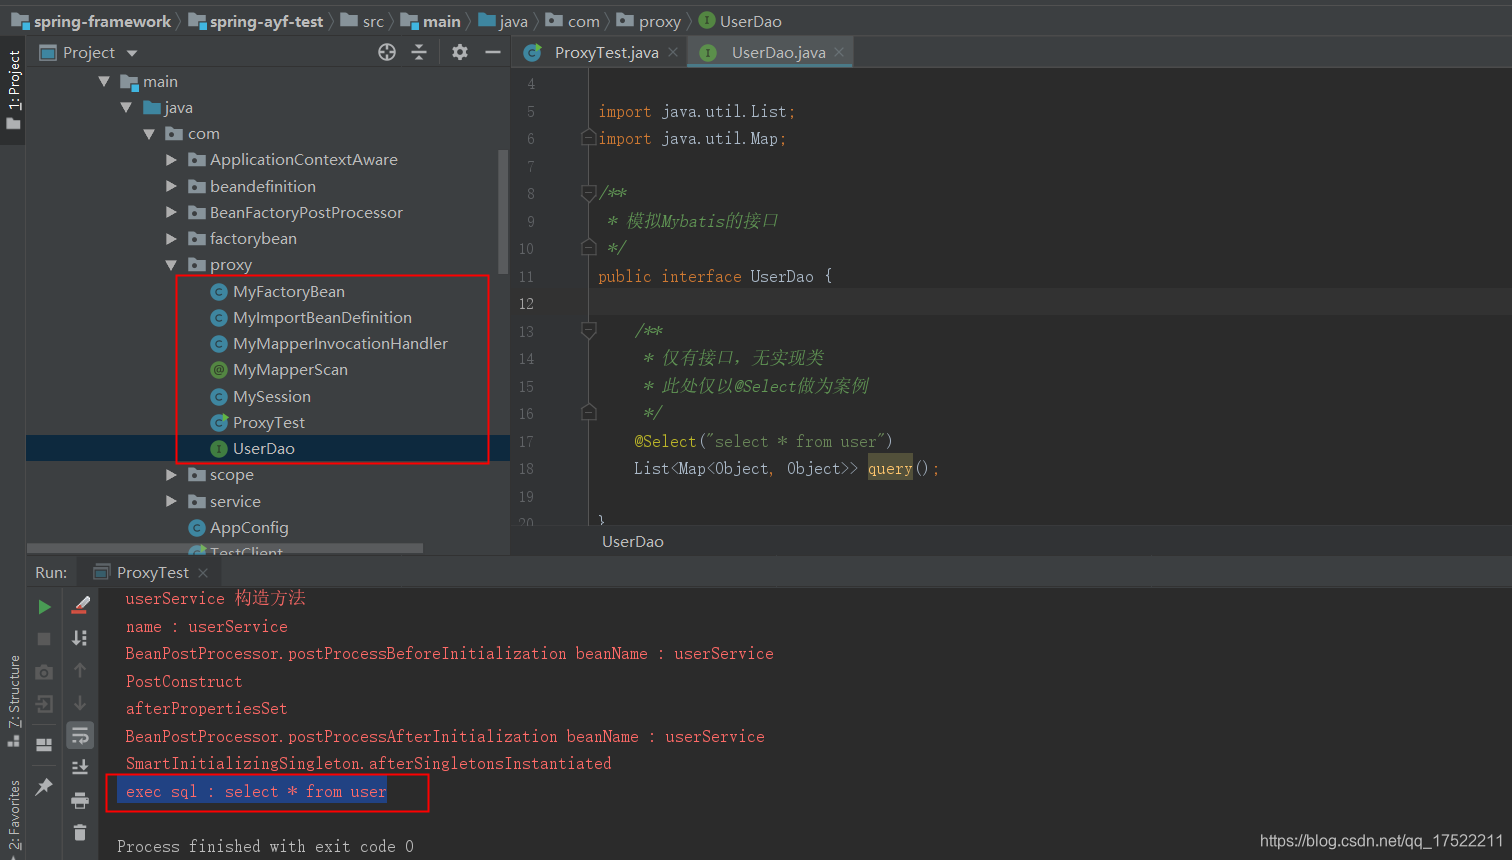Collapse the main folder
The height and width of the screenshot is (860, 1512).
[104, 81]
